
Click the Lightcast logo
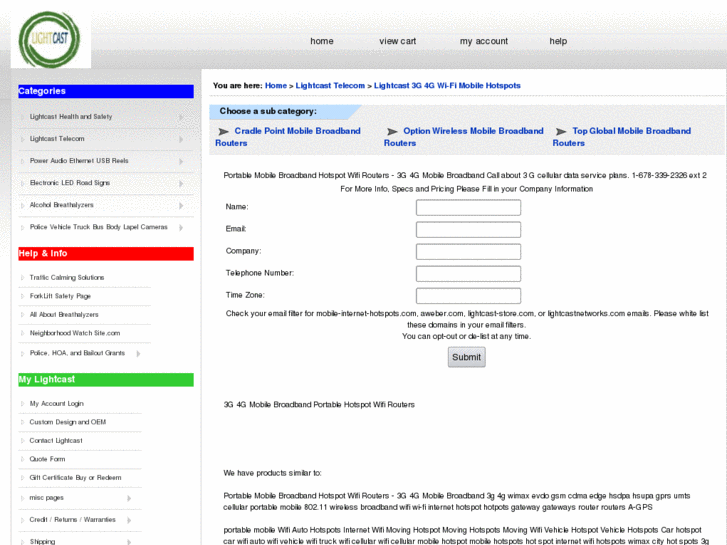pos(50,39)
